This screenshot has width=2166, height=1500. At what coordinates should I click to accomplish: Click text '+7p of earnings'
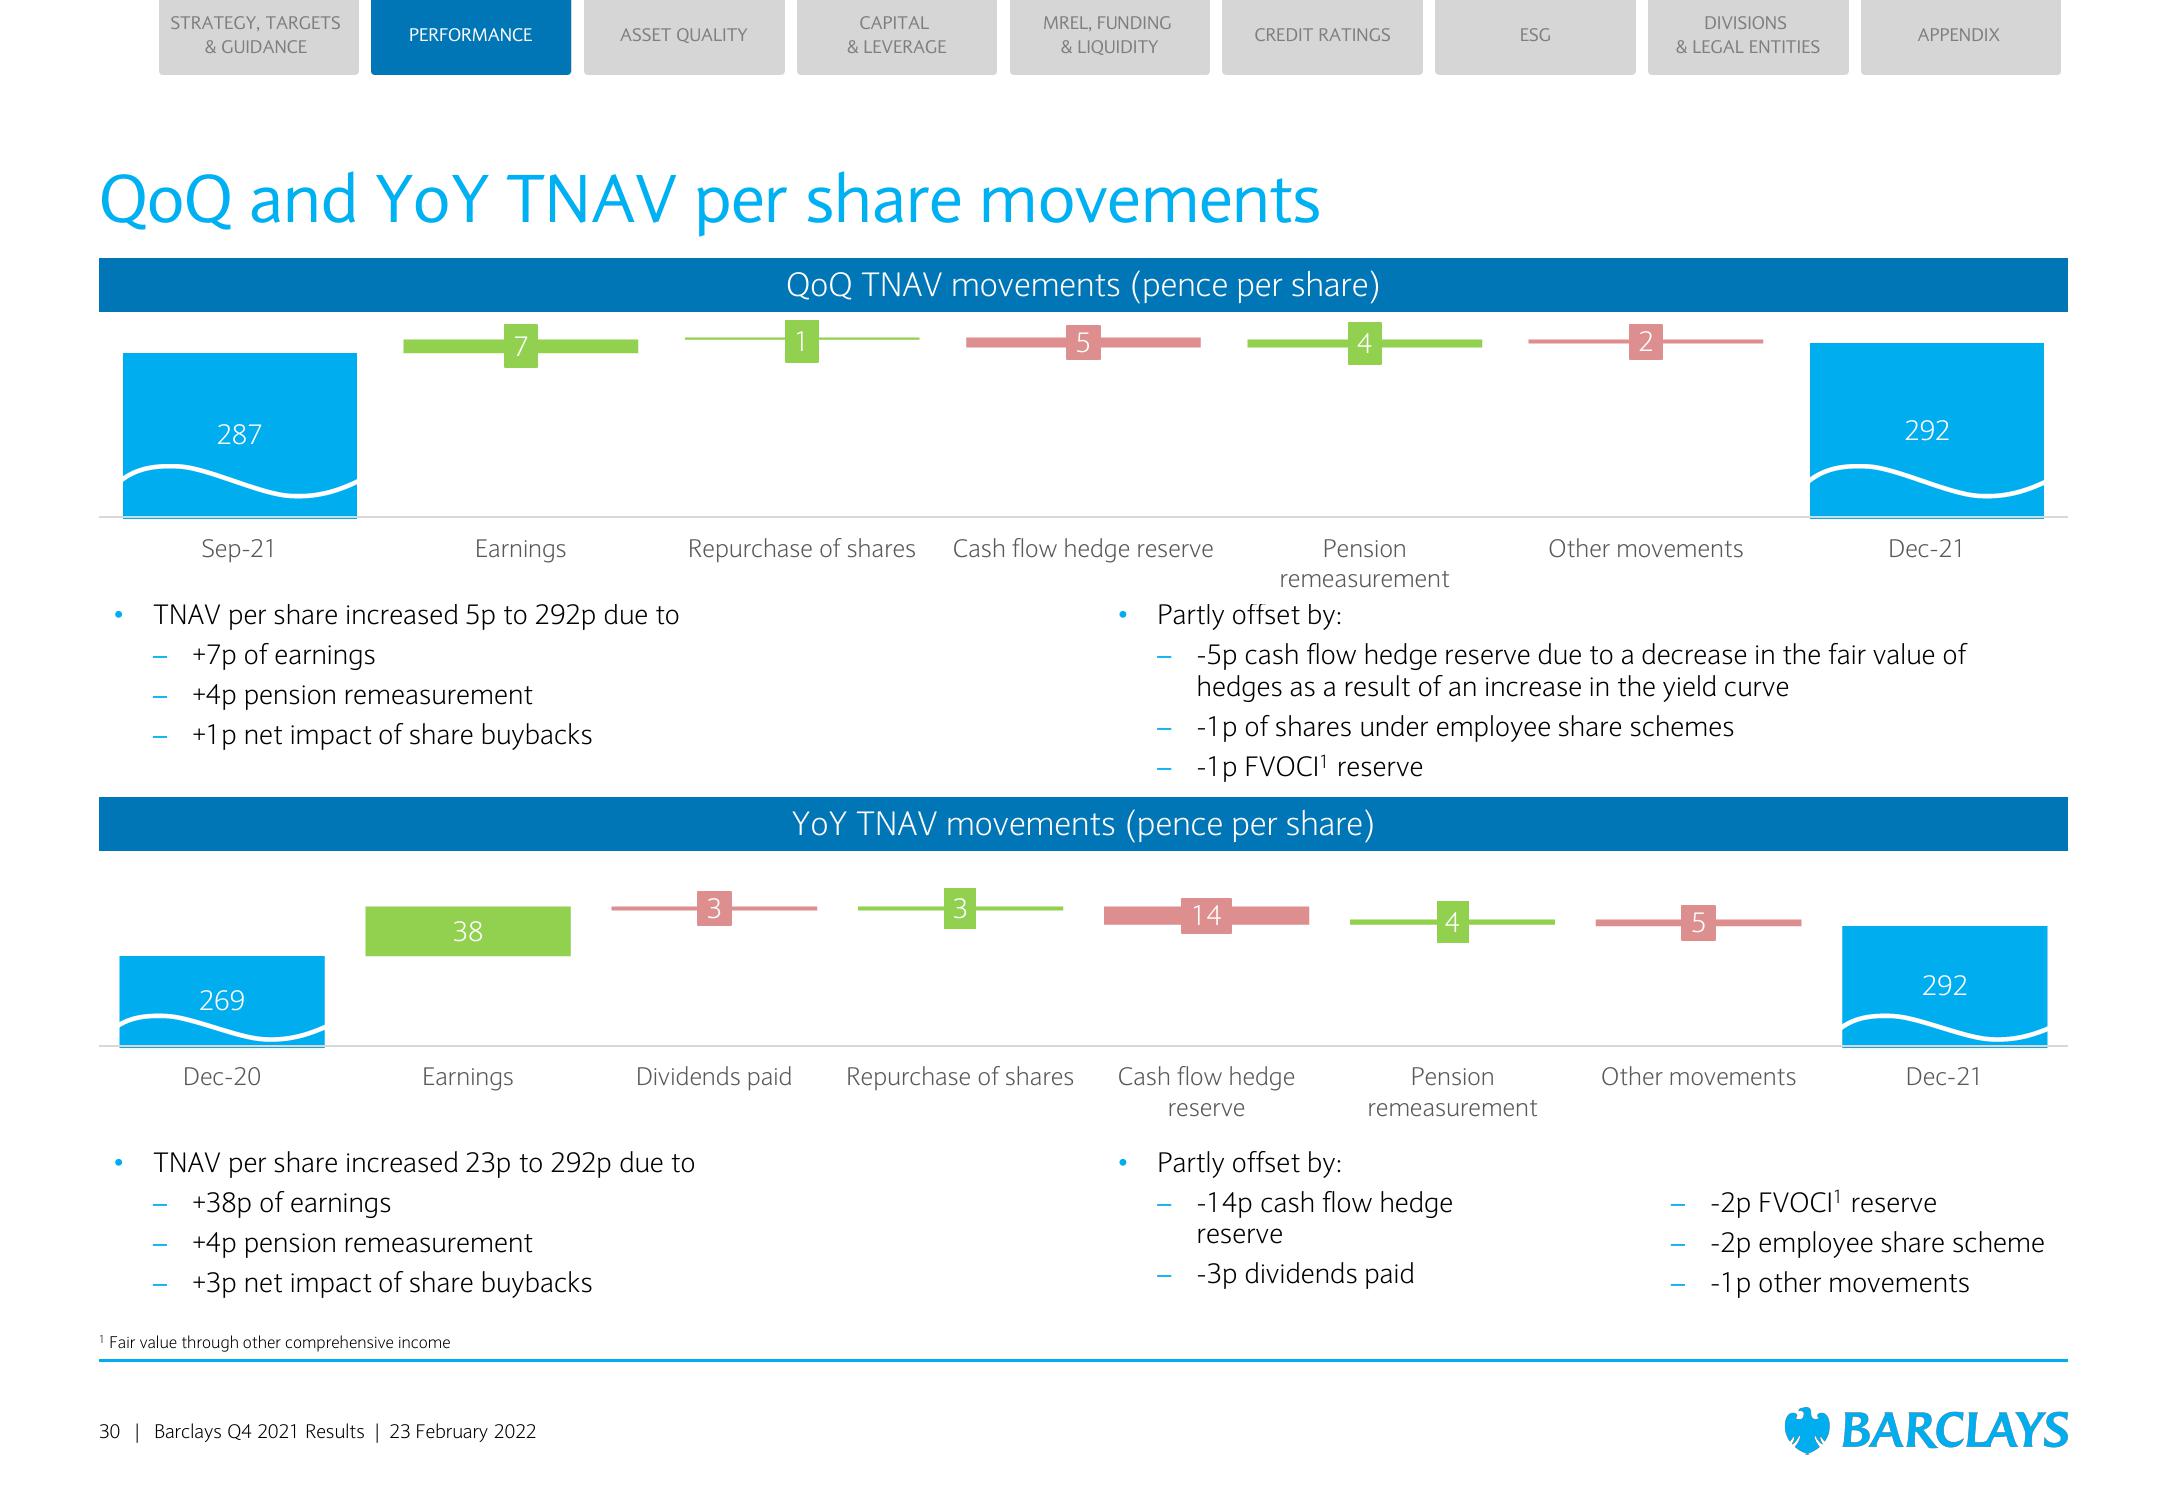284,655
